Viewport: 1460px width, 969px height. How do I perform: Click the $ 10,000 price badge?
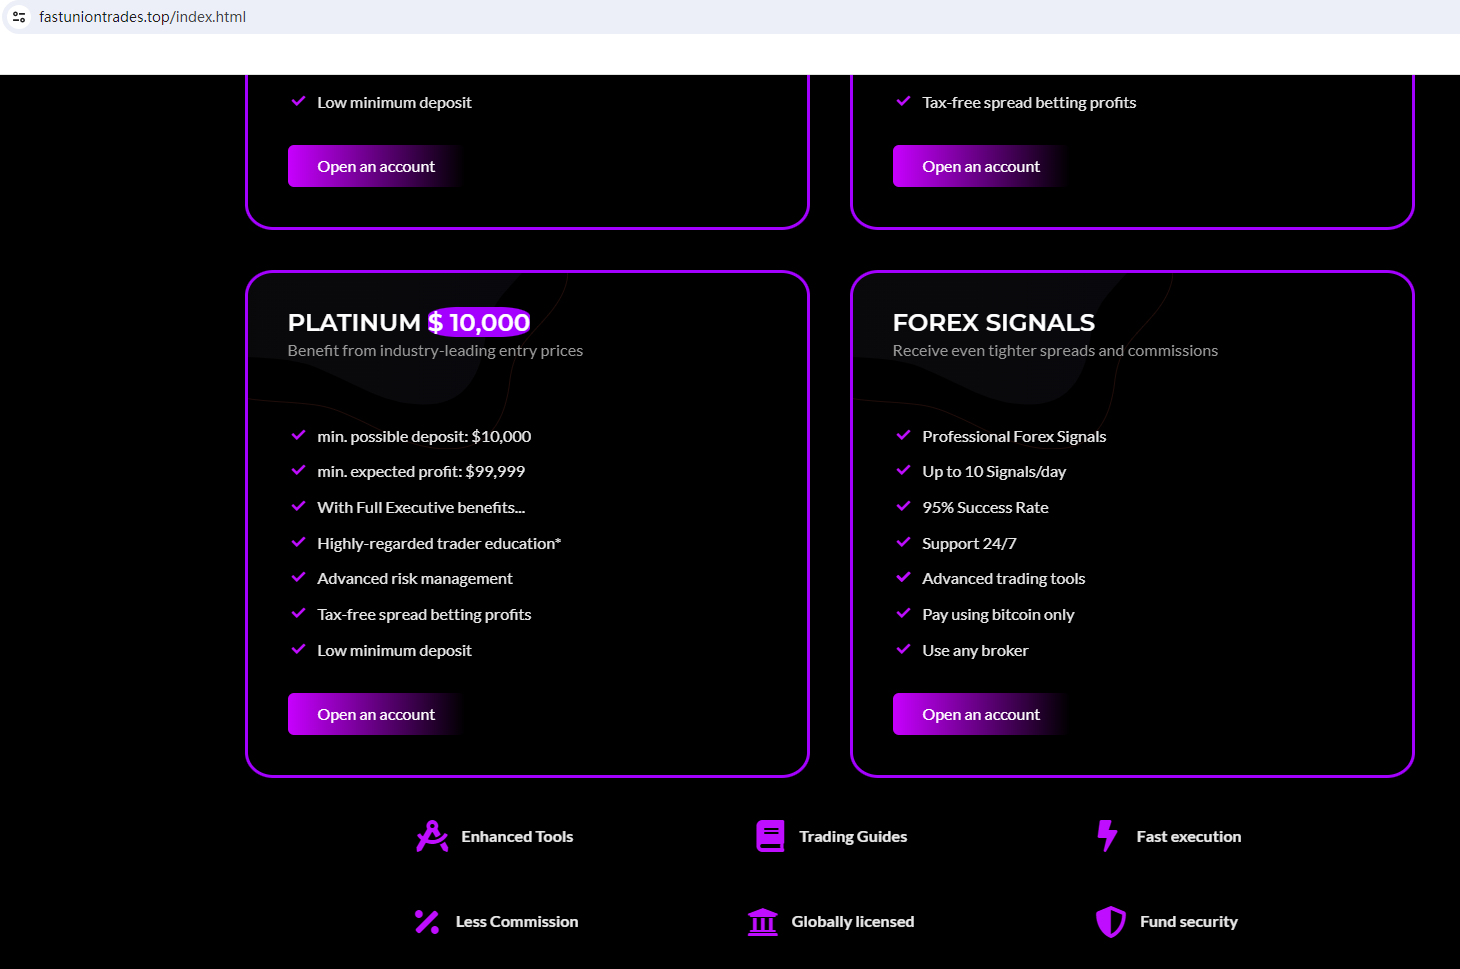pos(479,322)
